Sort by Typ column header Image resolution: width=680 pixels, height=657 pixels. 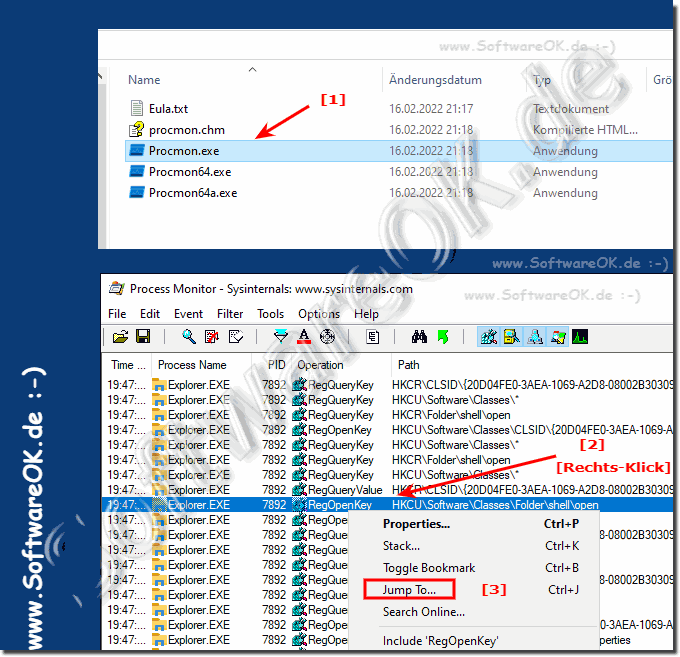[x=542, y=80]
